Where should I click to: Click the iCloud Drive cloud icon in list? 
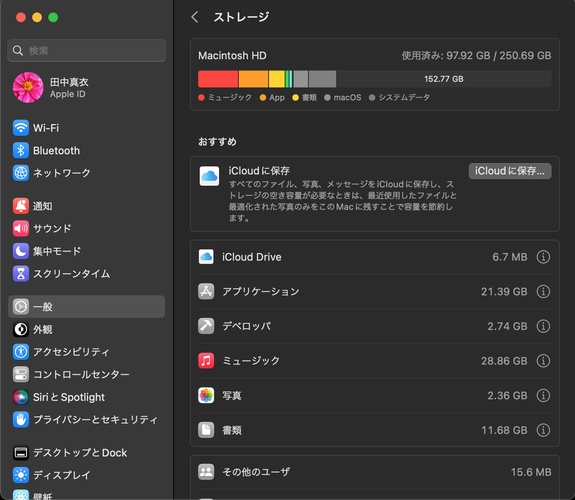(206, 257)
